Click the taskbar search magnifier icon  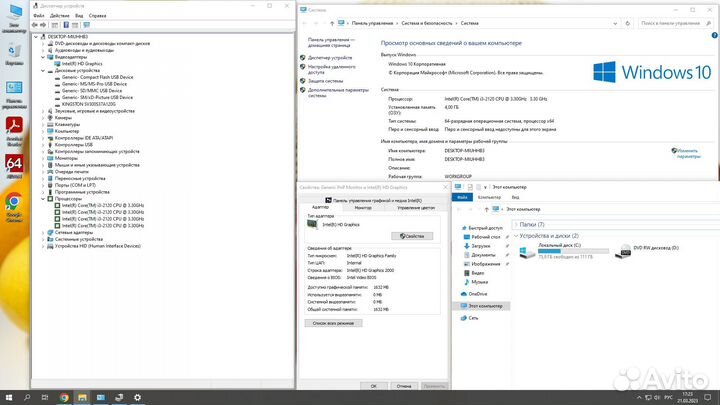(27, 398)
